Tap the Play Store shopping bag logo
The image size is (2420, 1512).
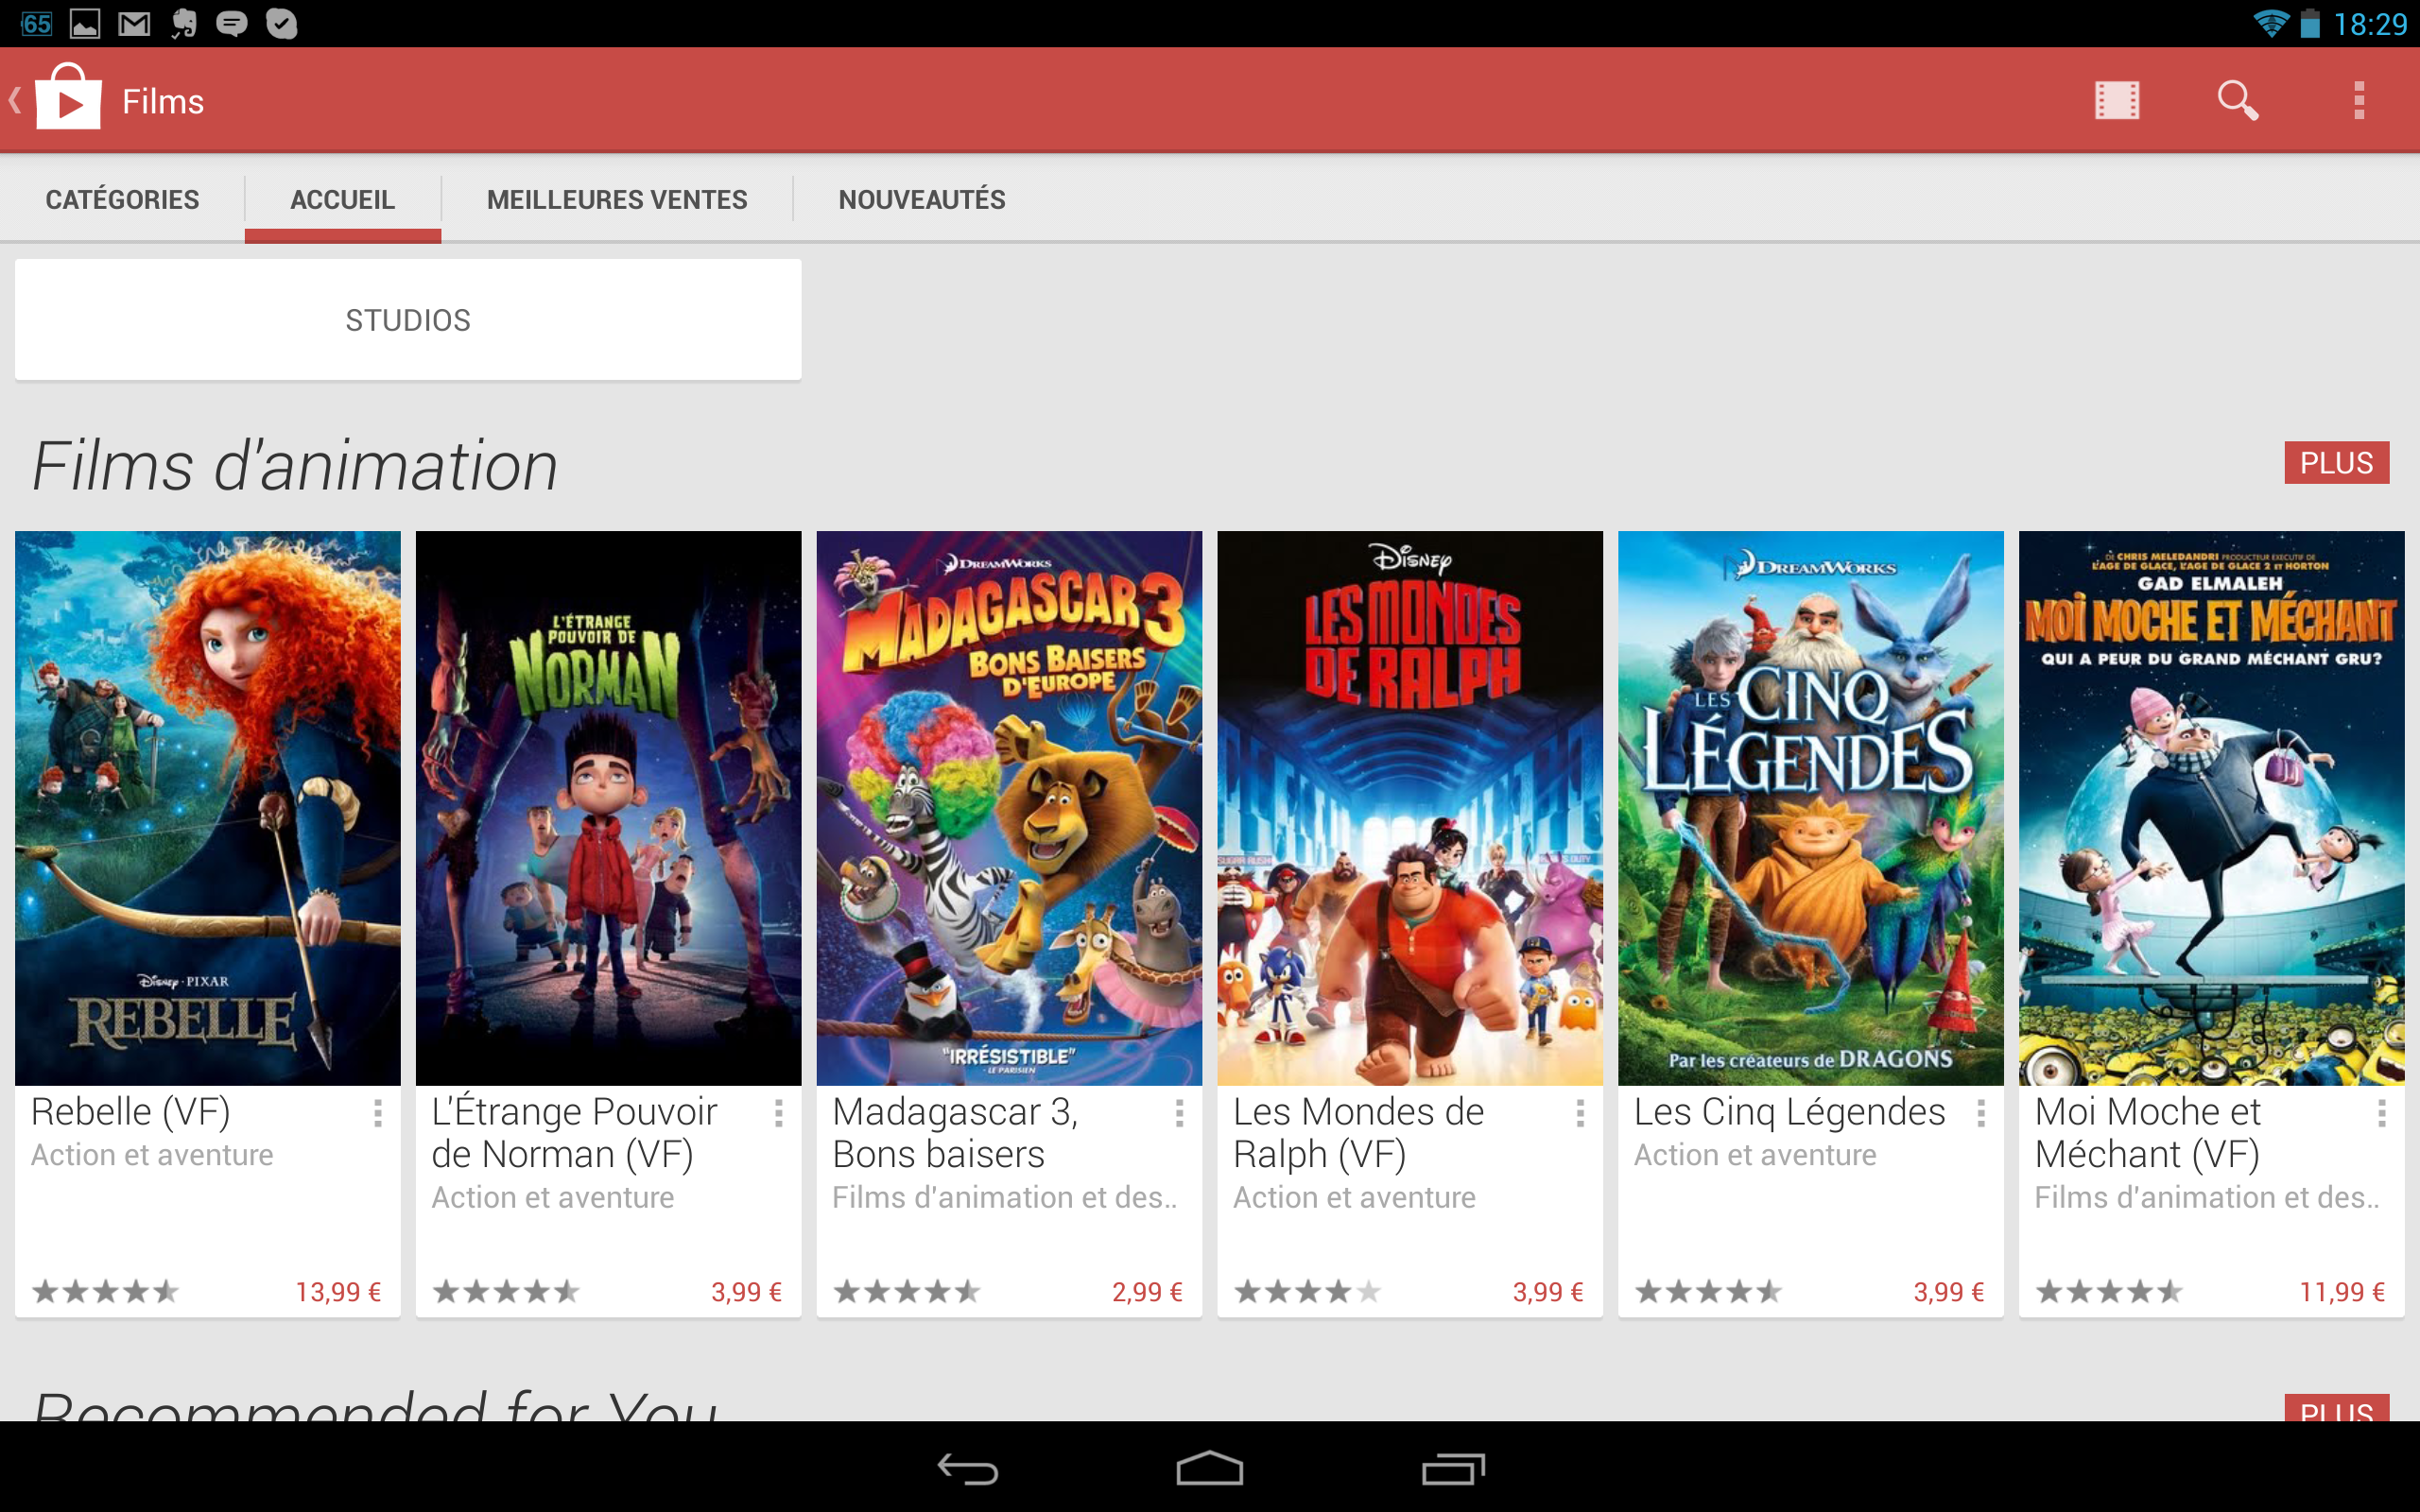tap(68, 97)
